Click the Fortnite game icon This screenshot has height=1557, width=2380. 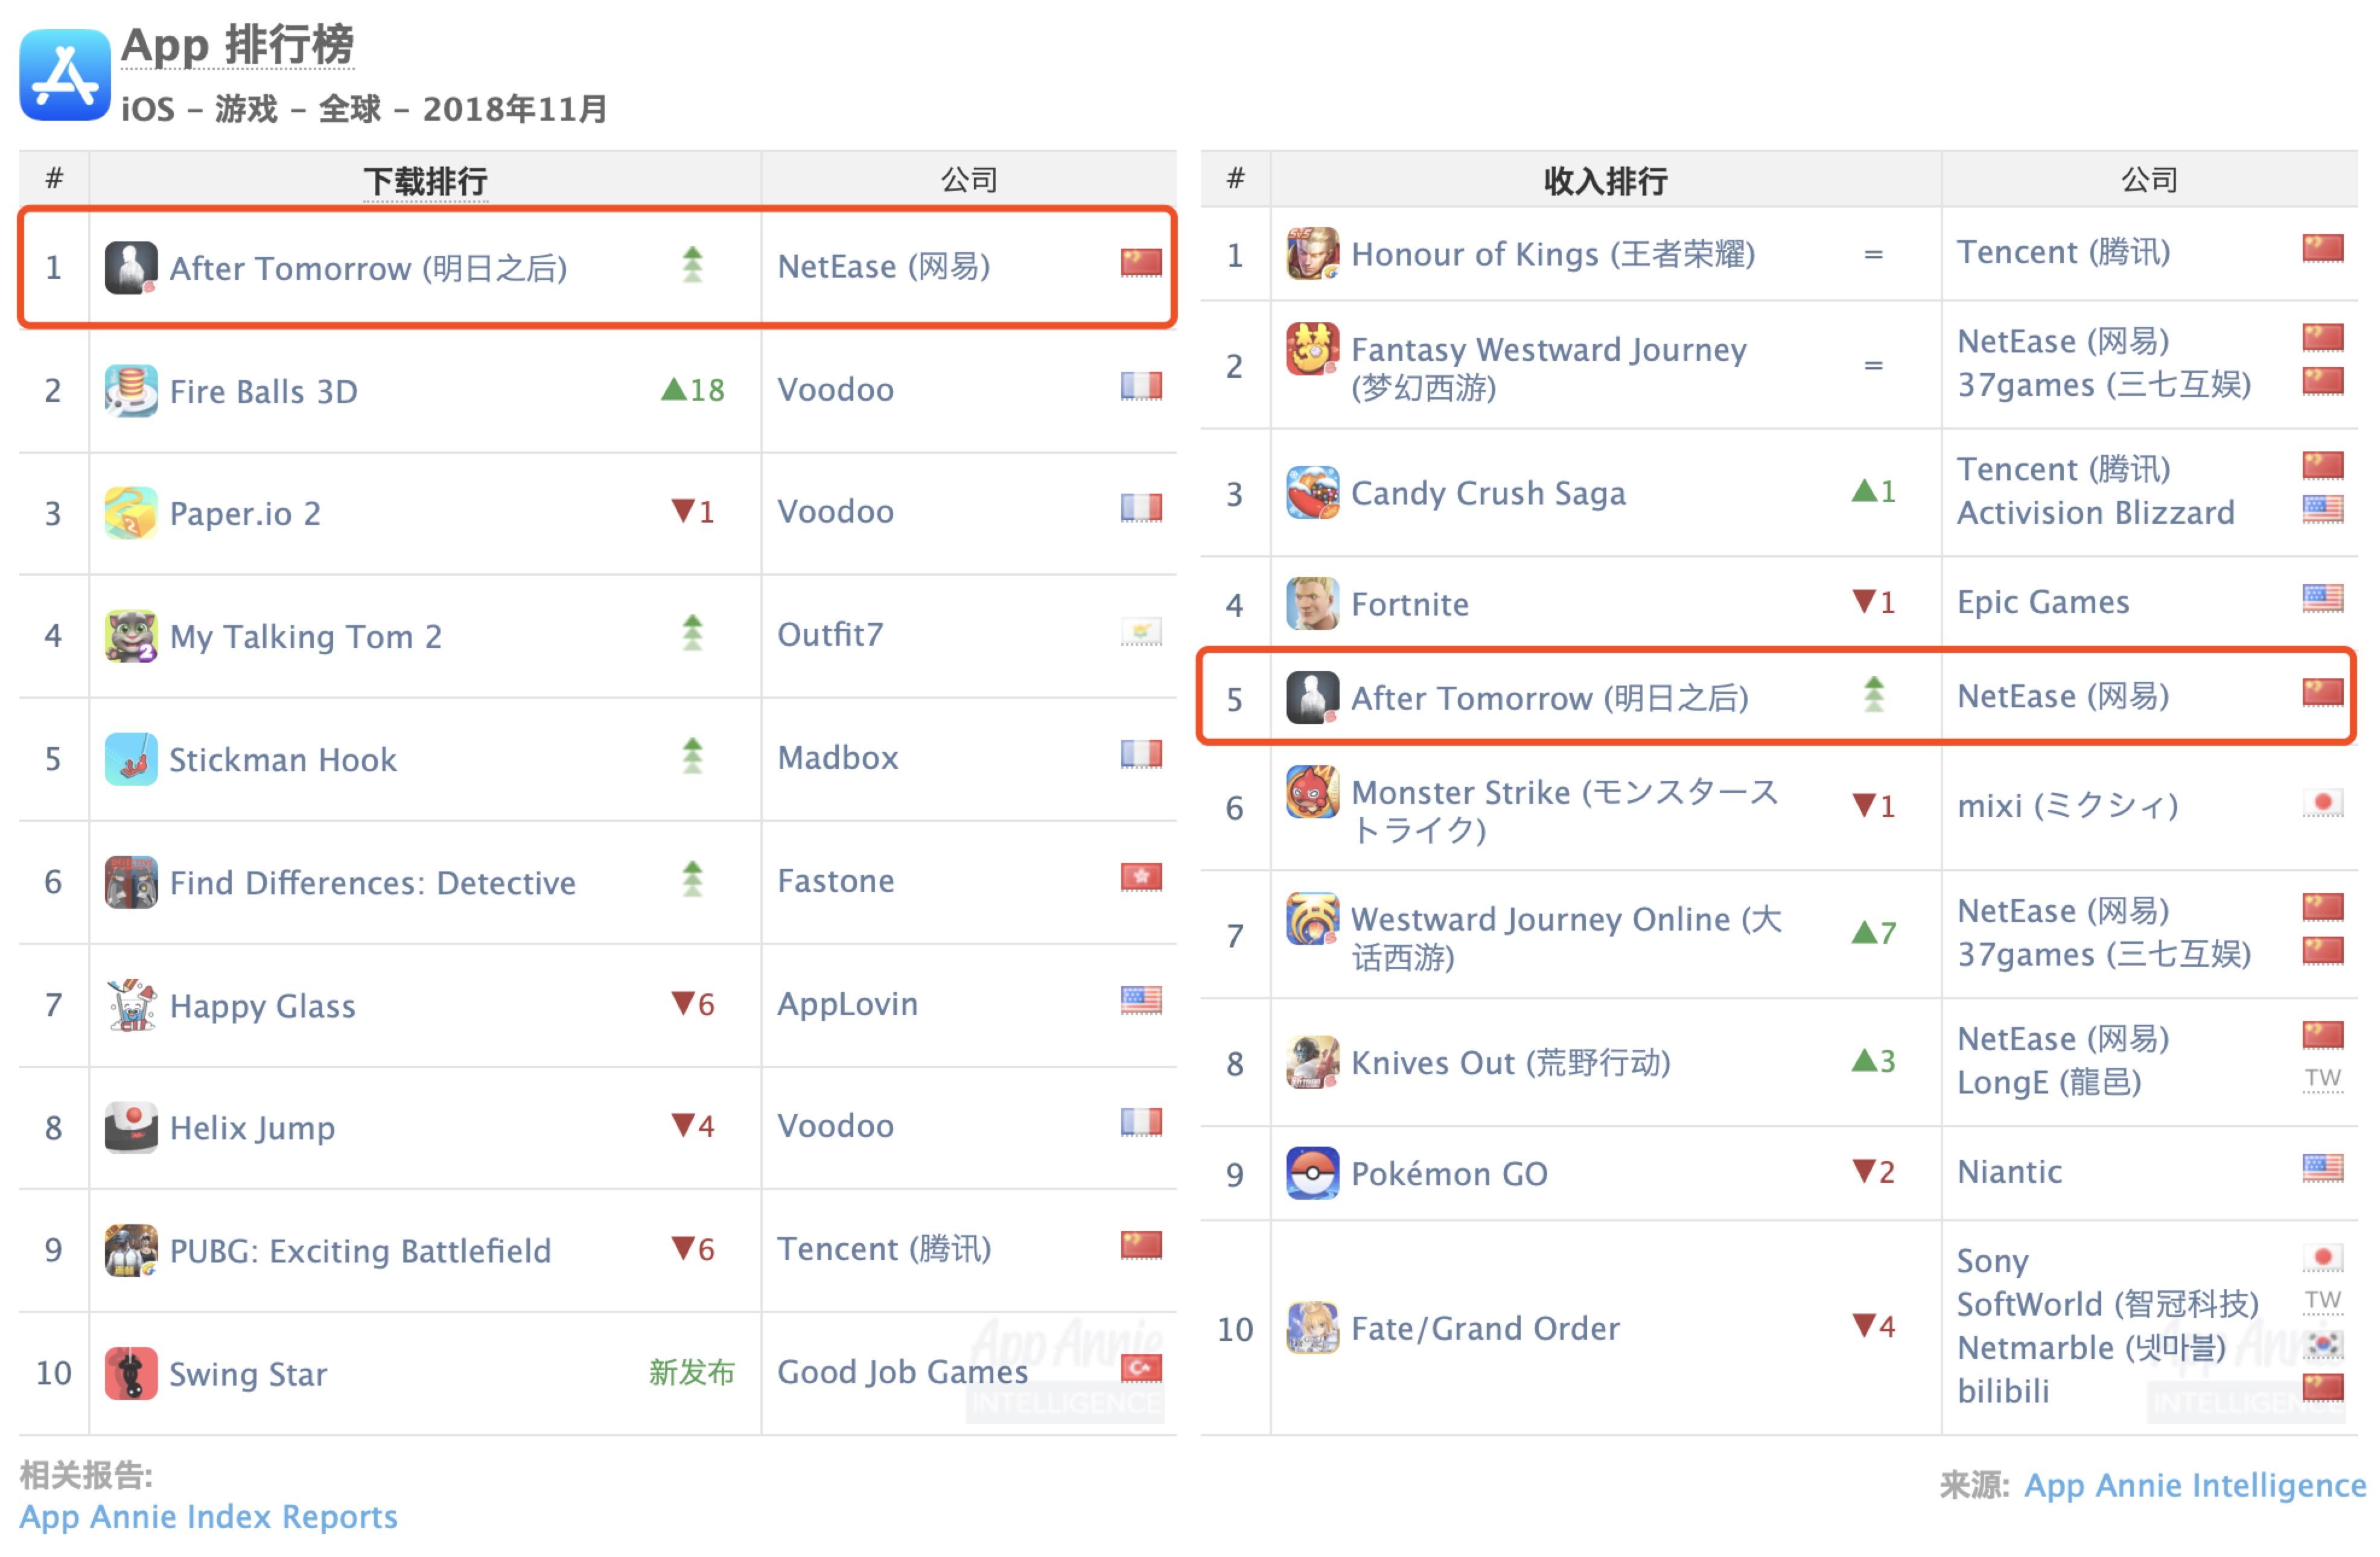(x=1312, y=604)
